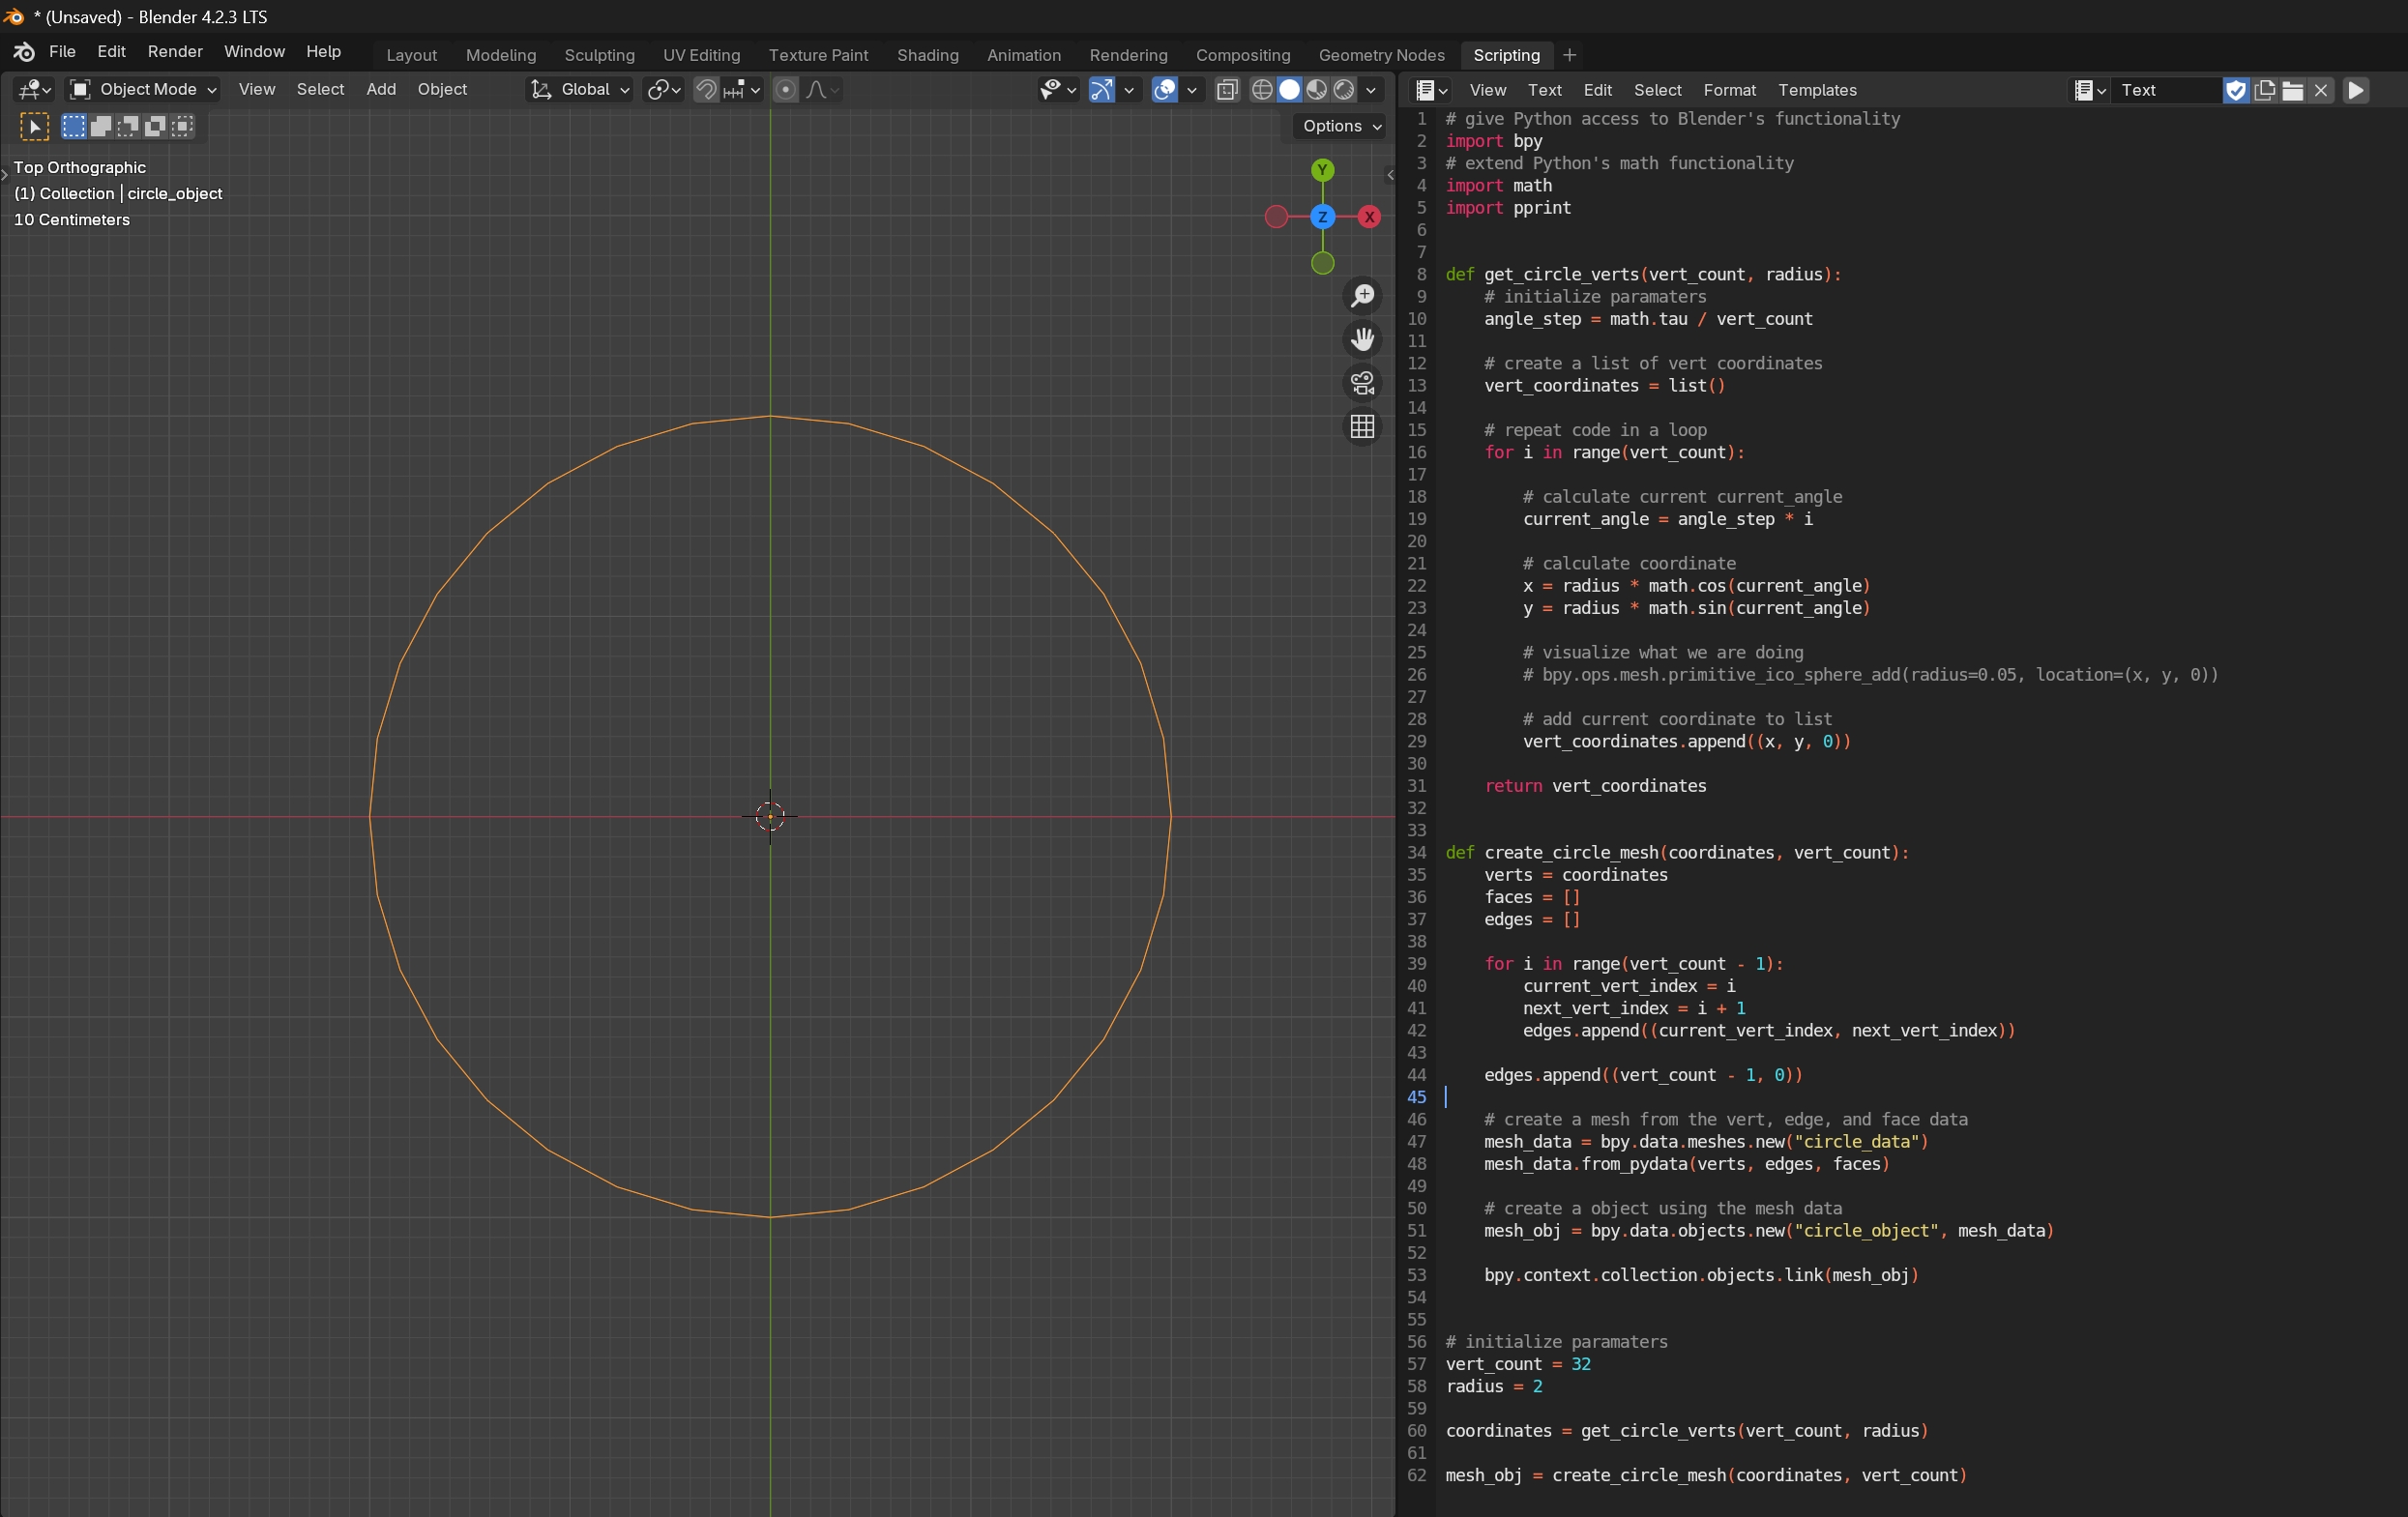
Task: Click the pan hand viewport gizmo
Action: tap(1362, 340)
